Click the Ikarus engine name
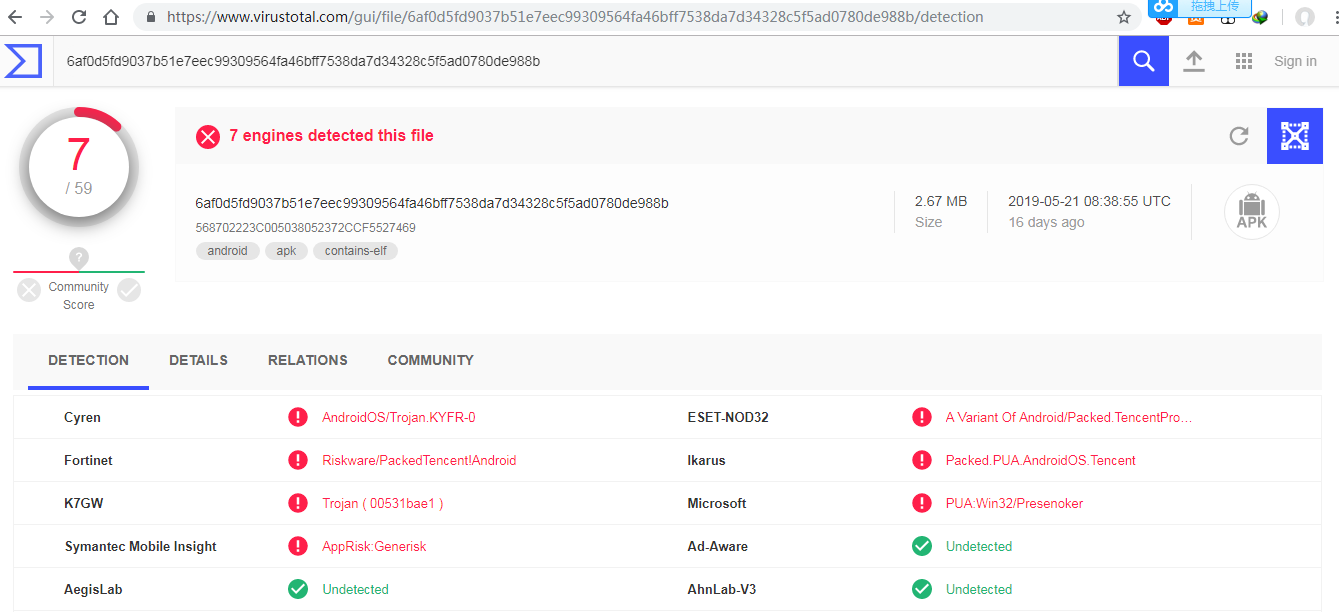The width and height of the screenshot is (1339, 612). tap(707, 461)
